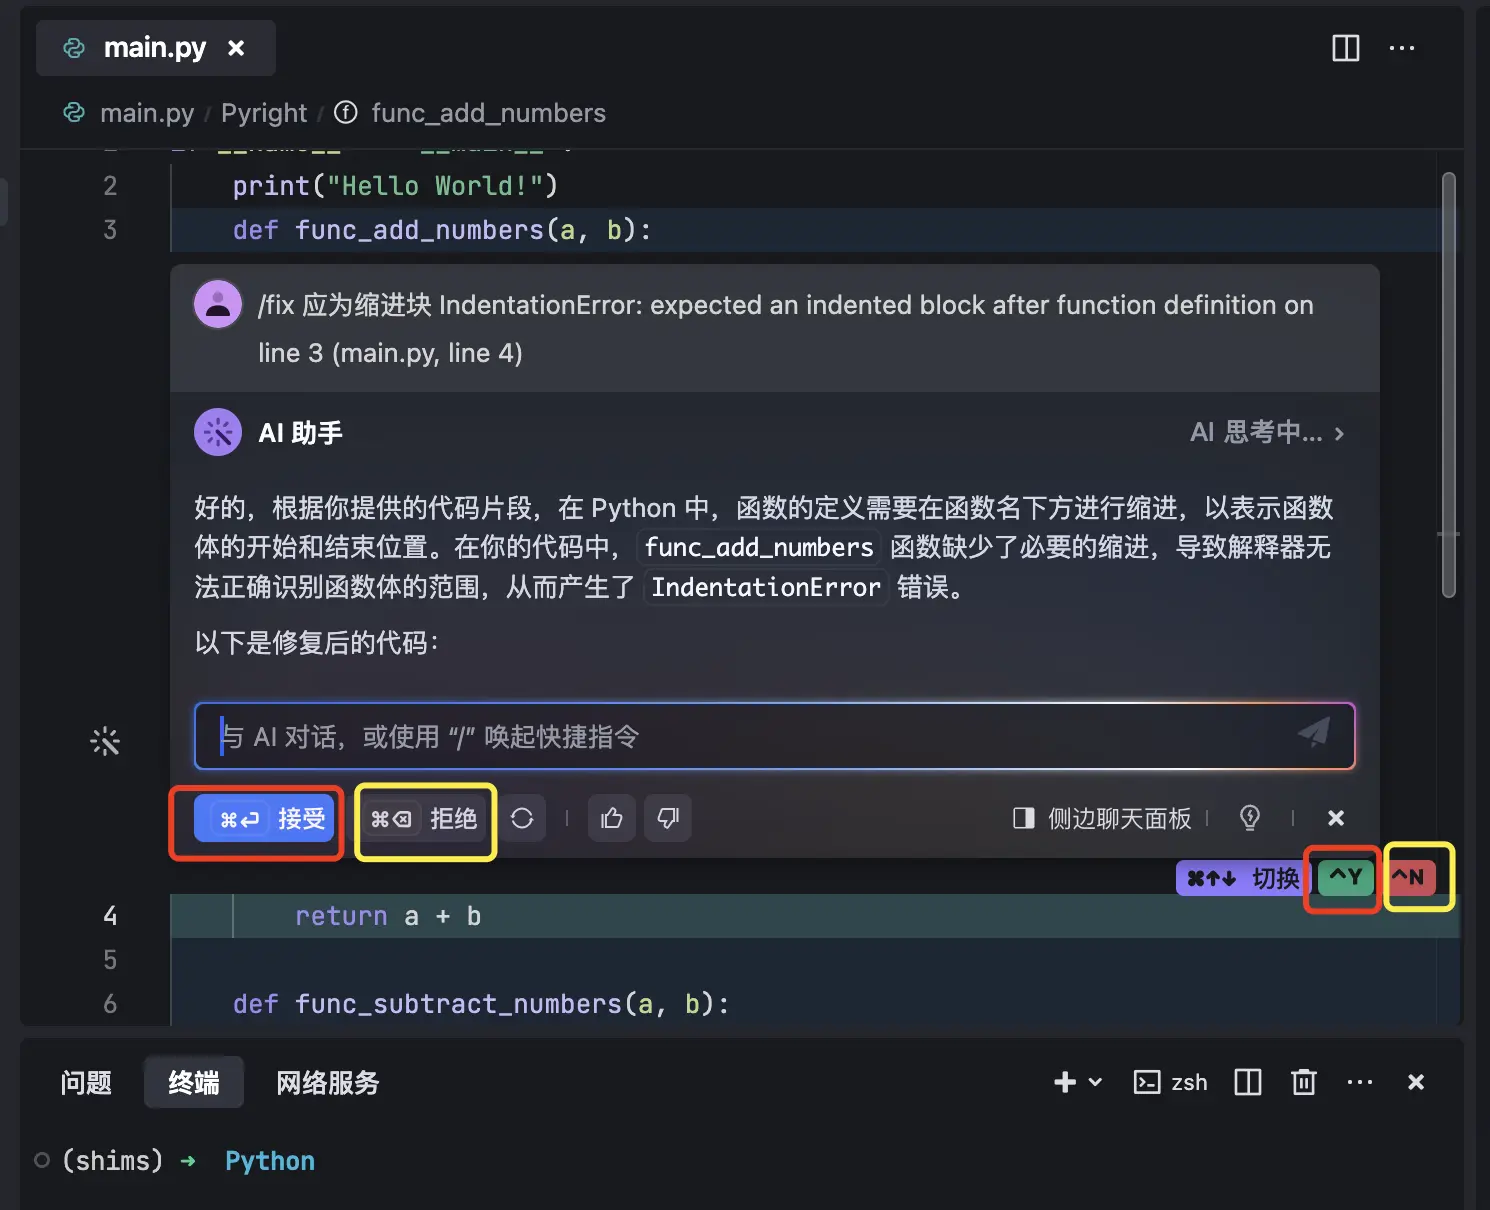Image resolution: width=1490 pixels, height=1210 pixels.
Task: Open the editor more actions menu
Action: click(1402, 48)
